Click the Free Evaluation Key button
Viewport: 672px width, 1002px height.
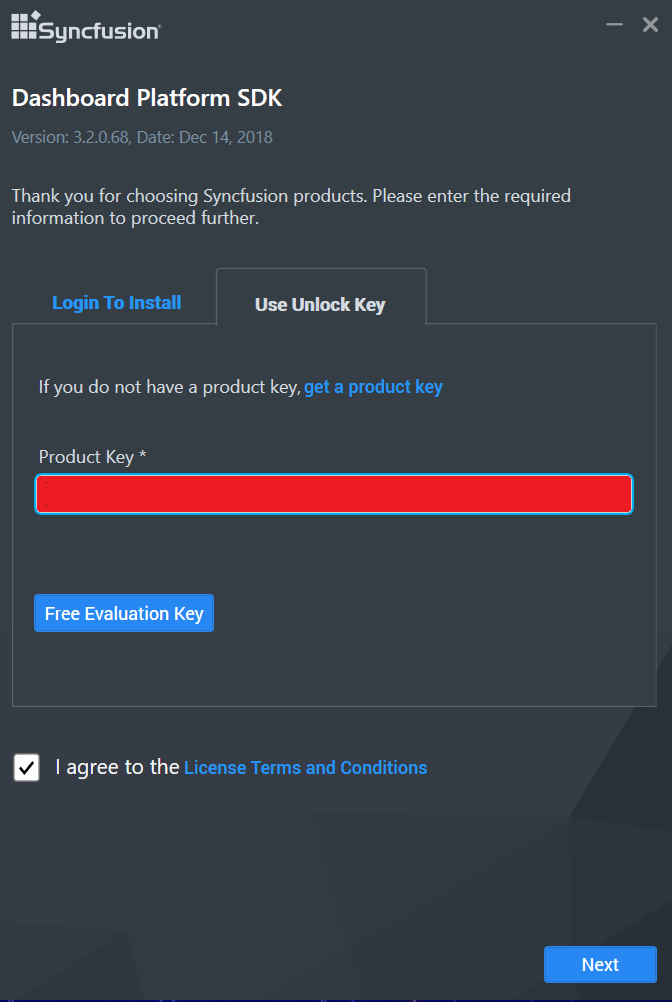pos(123,612)
